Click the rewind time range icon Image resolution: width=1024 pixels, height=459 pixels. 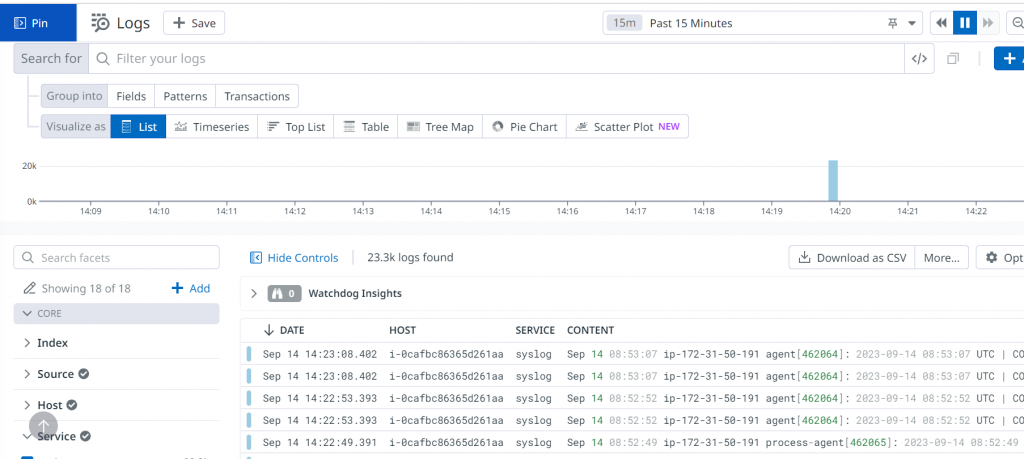click(x=941, y=23)
